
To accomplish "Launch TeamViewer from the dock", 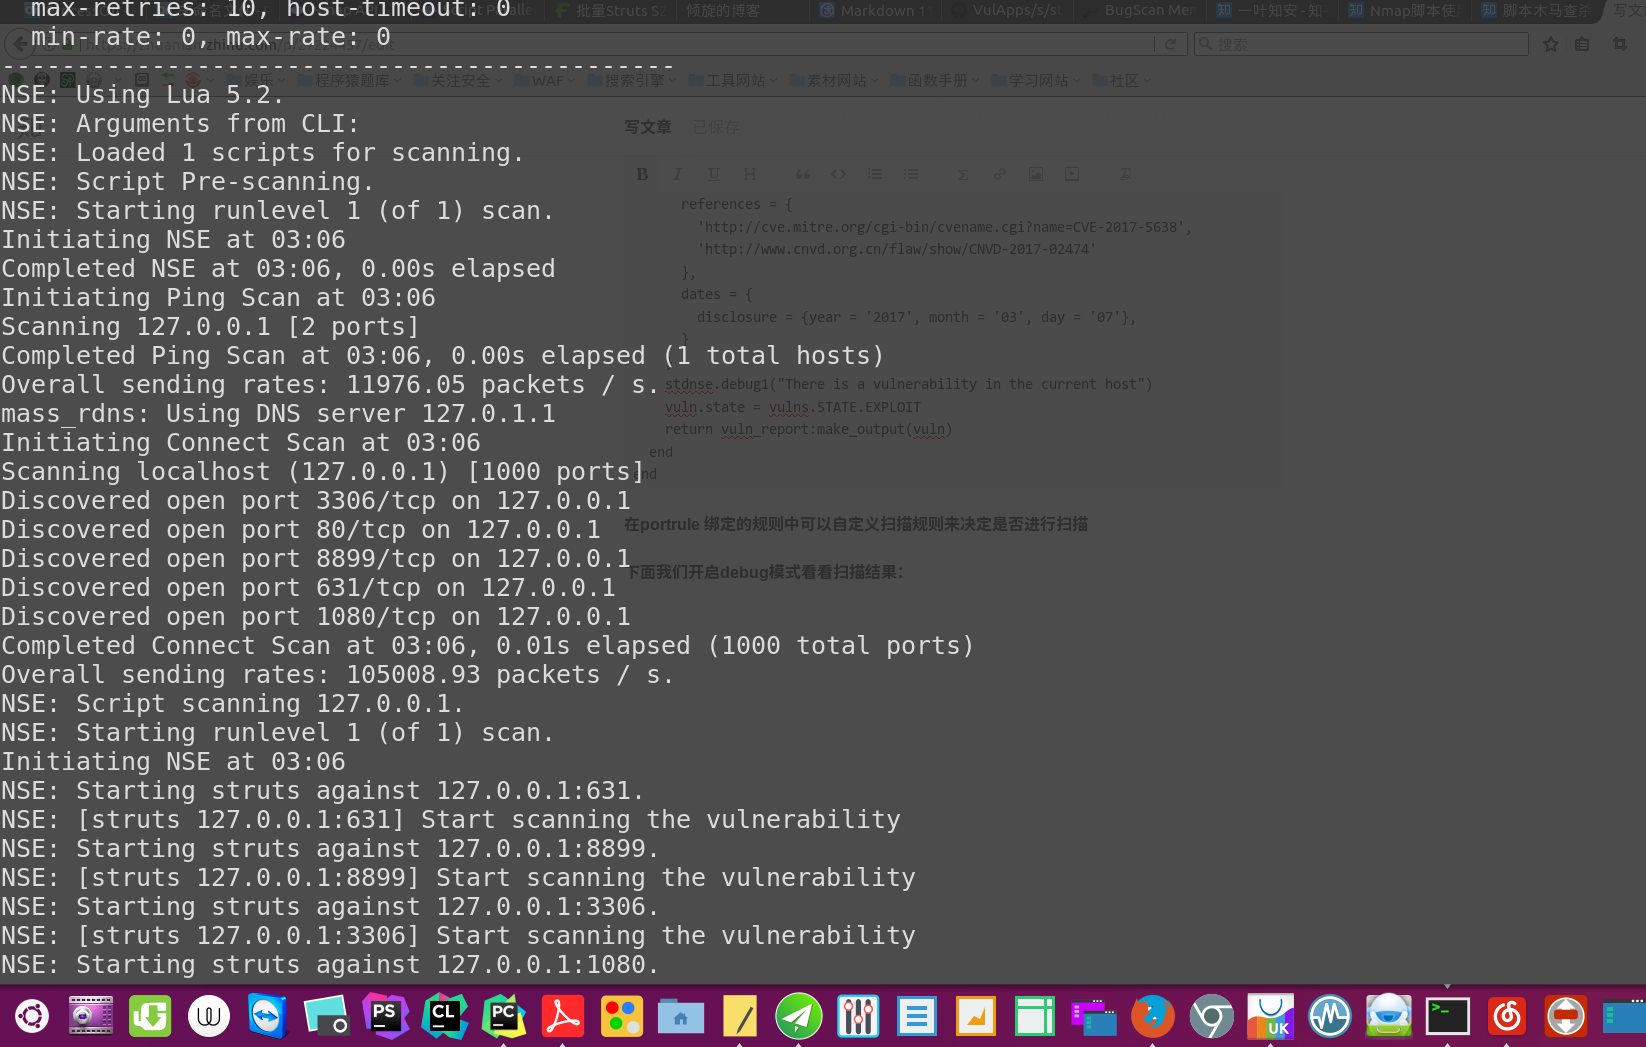I will 267,1017.
